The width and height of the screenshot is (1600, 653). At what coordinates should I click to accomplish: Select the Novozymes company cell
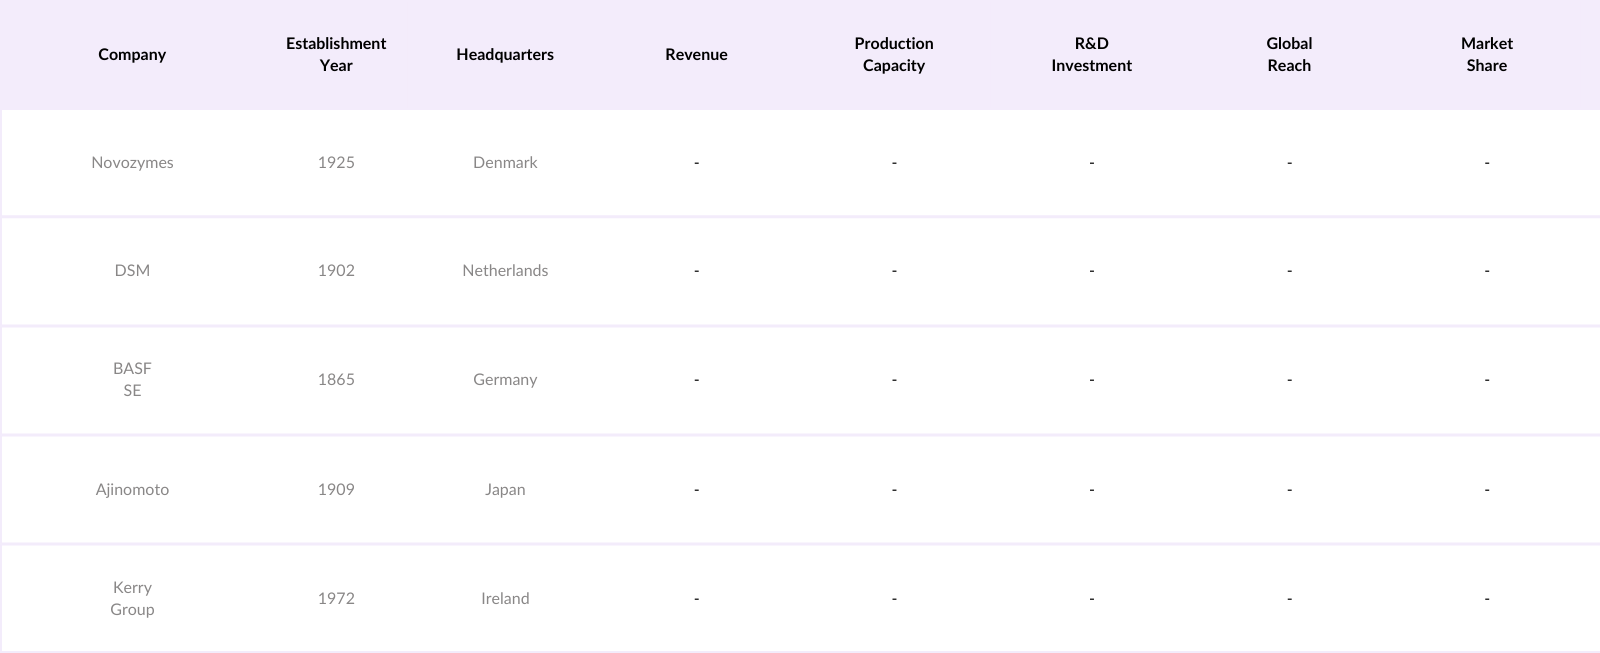pyautogui.click(x=132, y=162)
